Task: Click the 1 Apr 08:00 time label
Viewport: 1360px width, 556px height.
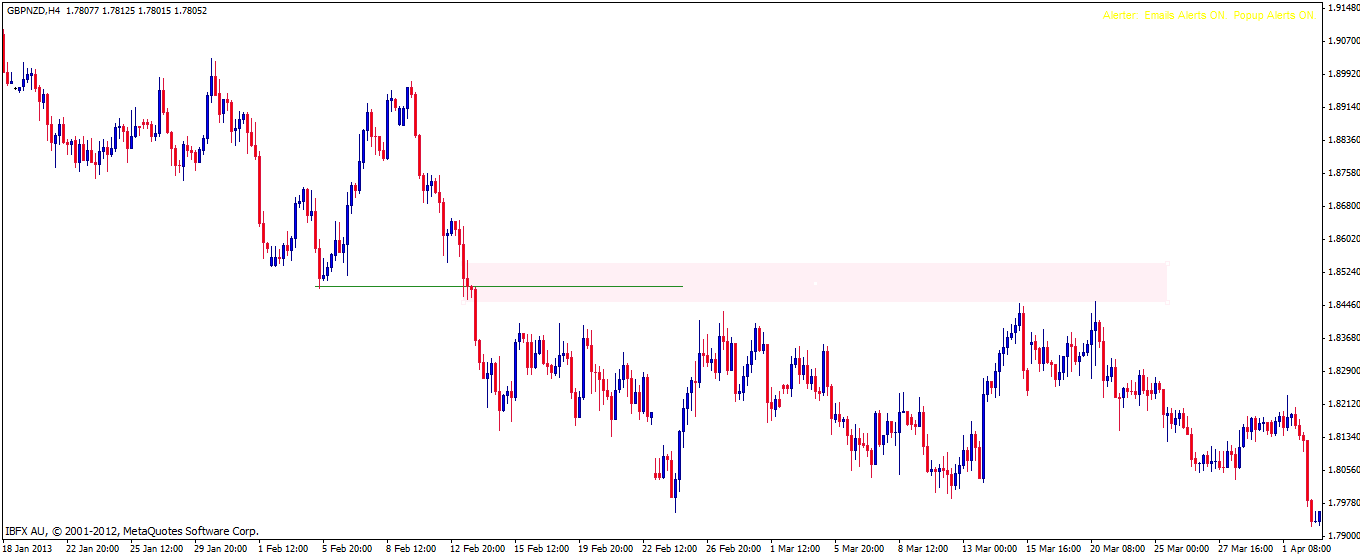Action: pos(1306,548)
